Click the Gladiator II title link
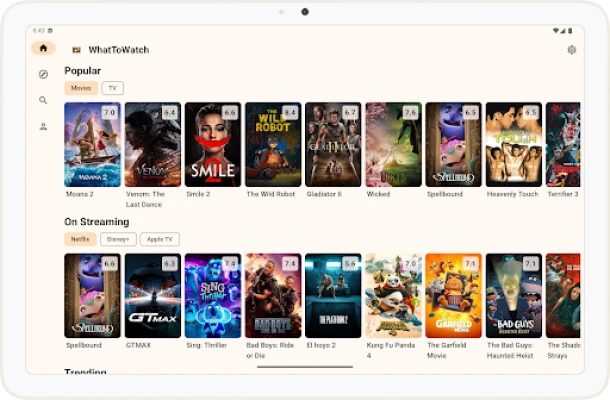 click(323, 194)
